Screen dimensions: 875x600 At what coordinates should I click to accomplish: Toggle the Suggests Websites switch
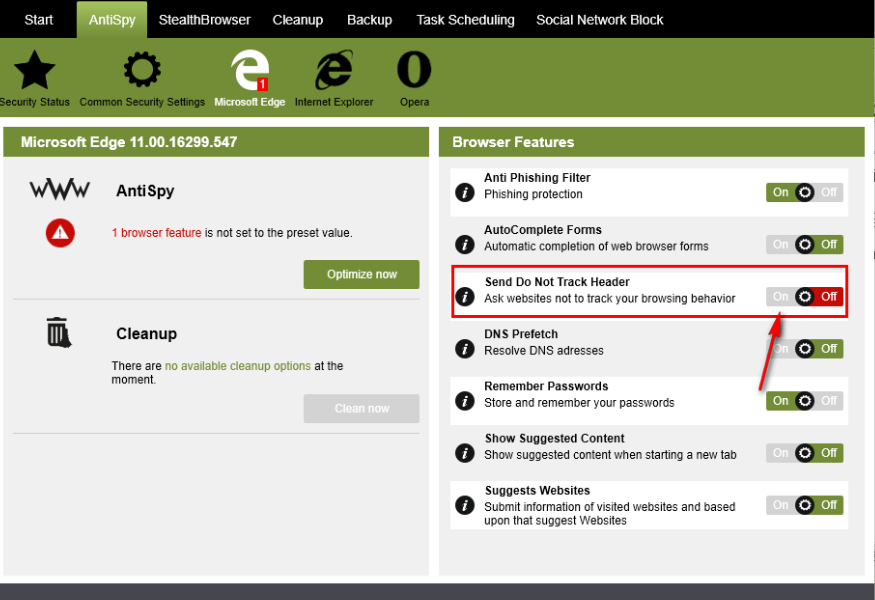coord(804,505)
